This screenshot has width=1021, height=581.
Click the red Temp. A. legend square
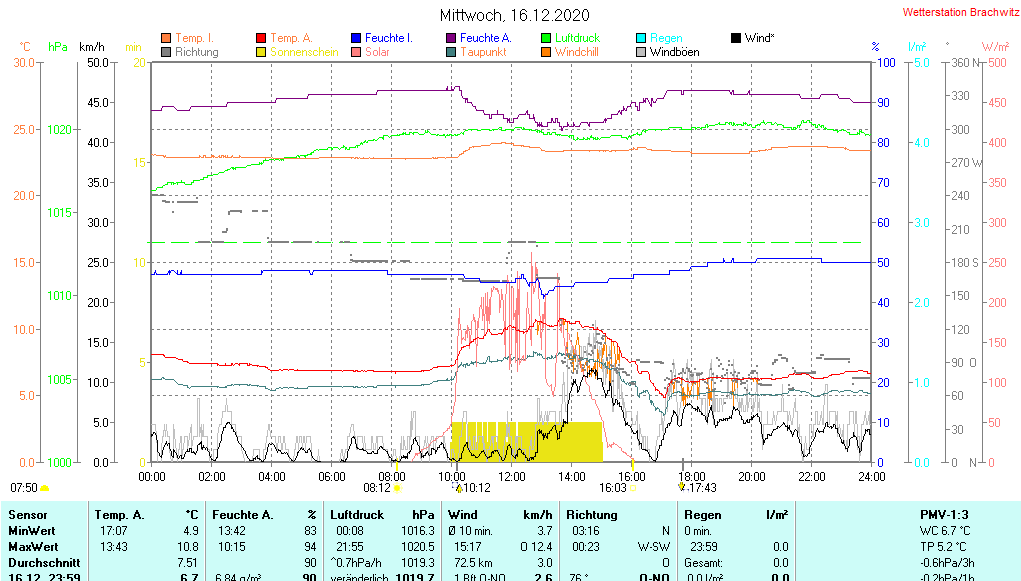[x=262, y=38]
